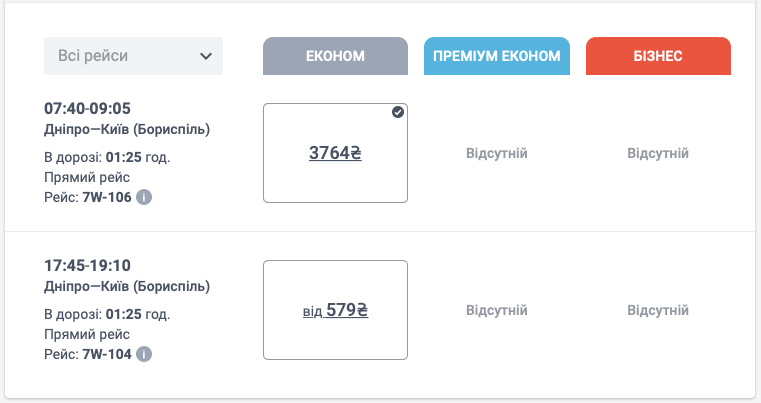This screenshot has width=761, height=403.
Task: Switch to the ЕКОНОМ fare tab
Action: click(x=335, y=56)
